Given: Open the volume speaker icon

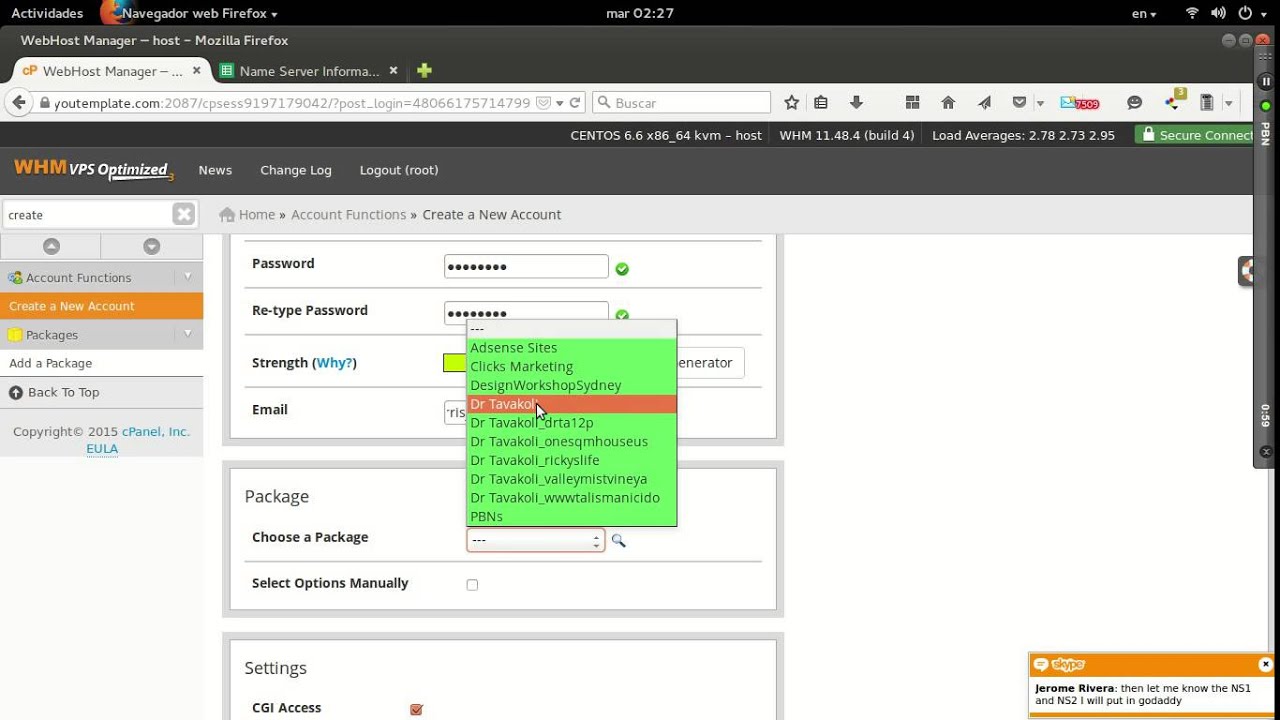Looking at the screenshot, I should coord(1218,13).
